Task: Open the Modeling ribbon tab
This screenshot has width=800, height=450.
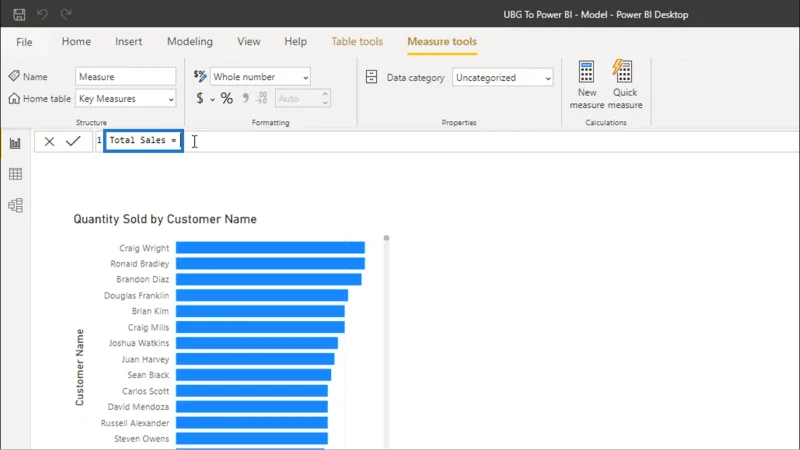Action: 190,41
